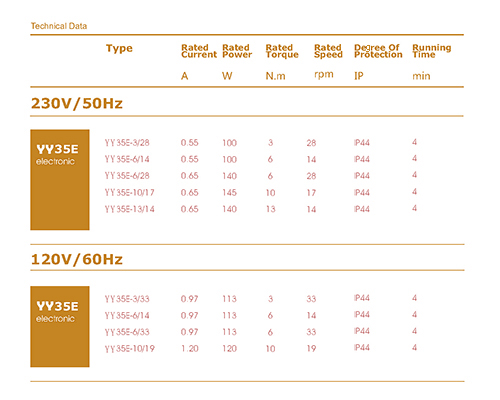Click 'IP' unit label under Degree Of Protection
The height and width of the screenshot is (400, 500).
click(359, 76)
